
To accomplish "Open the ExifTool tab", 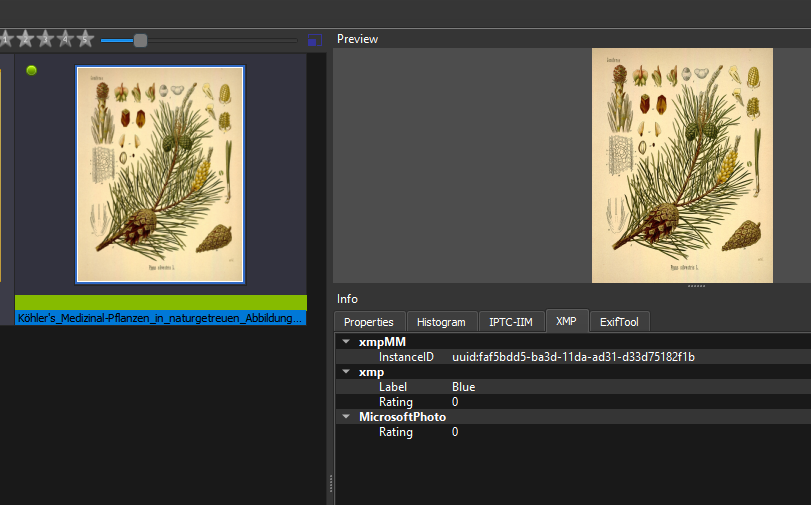I will [x=620, y=322].
